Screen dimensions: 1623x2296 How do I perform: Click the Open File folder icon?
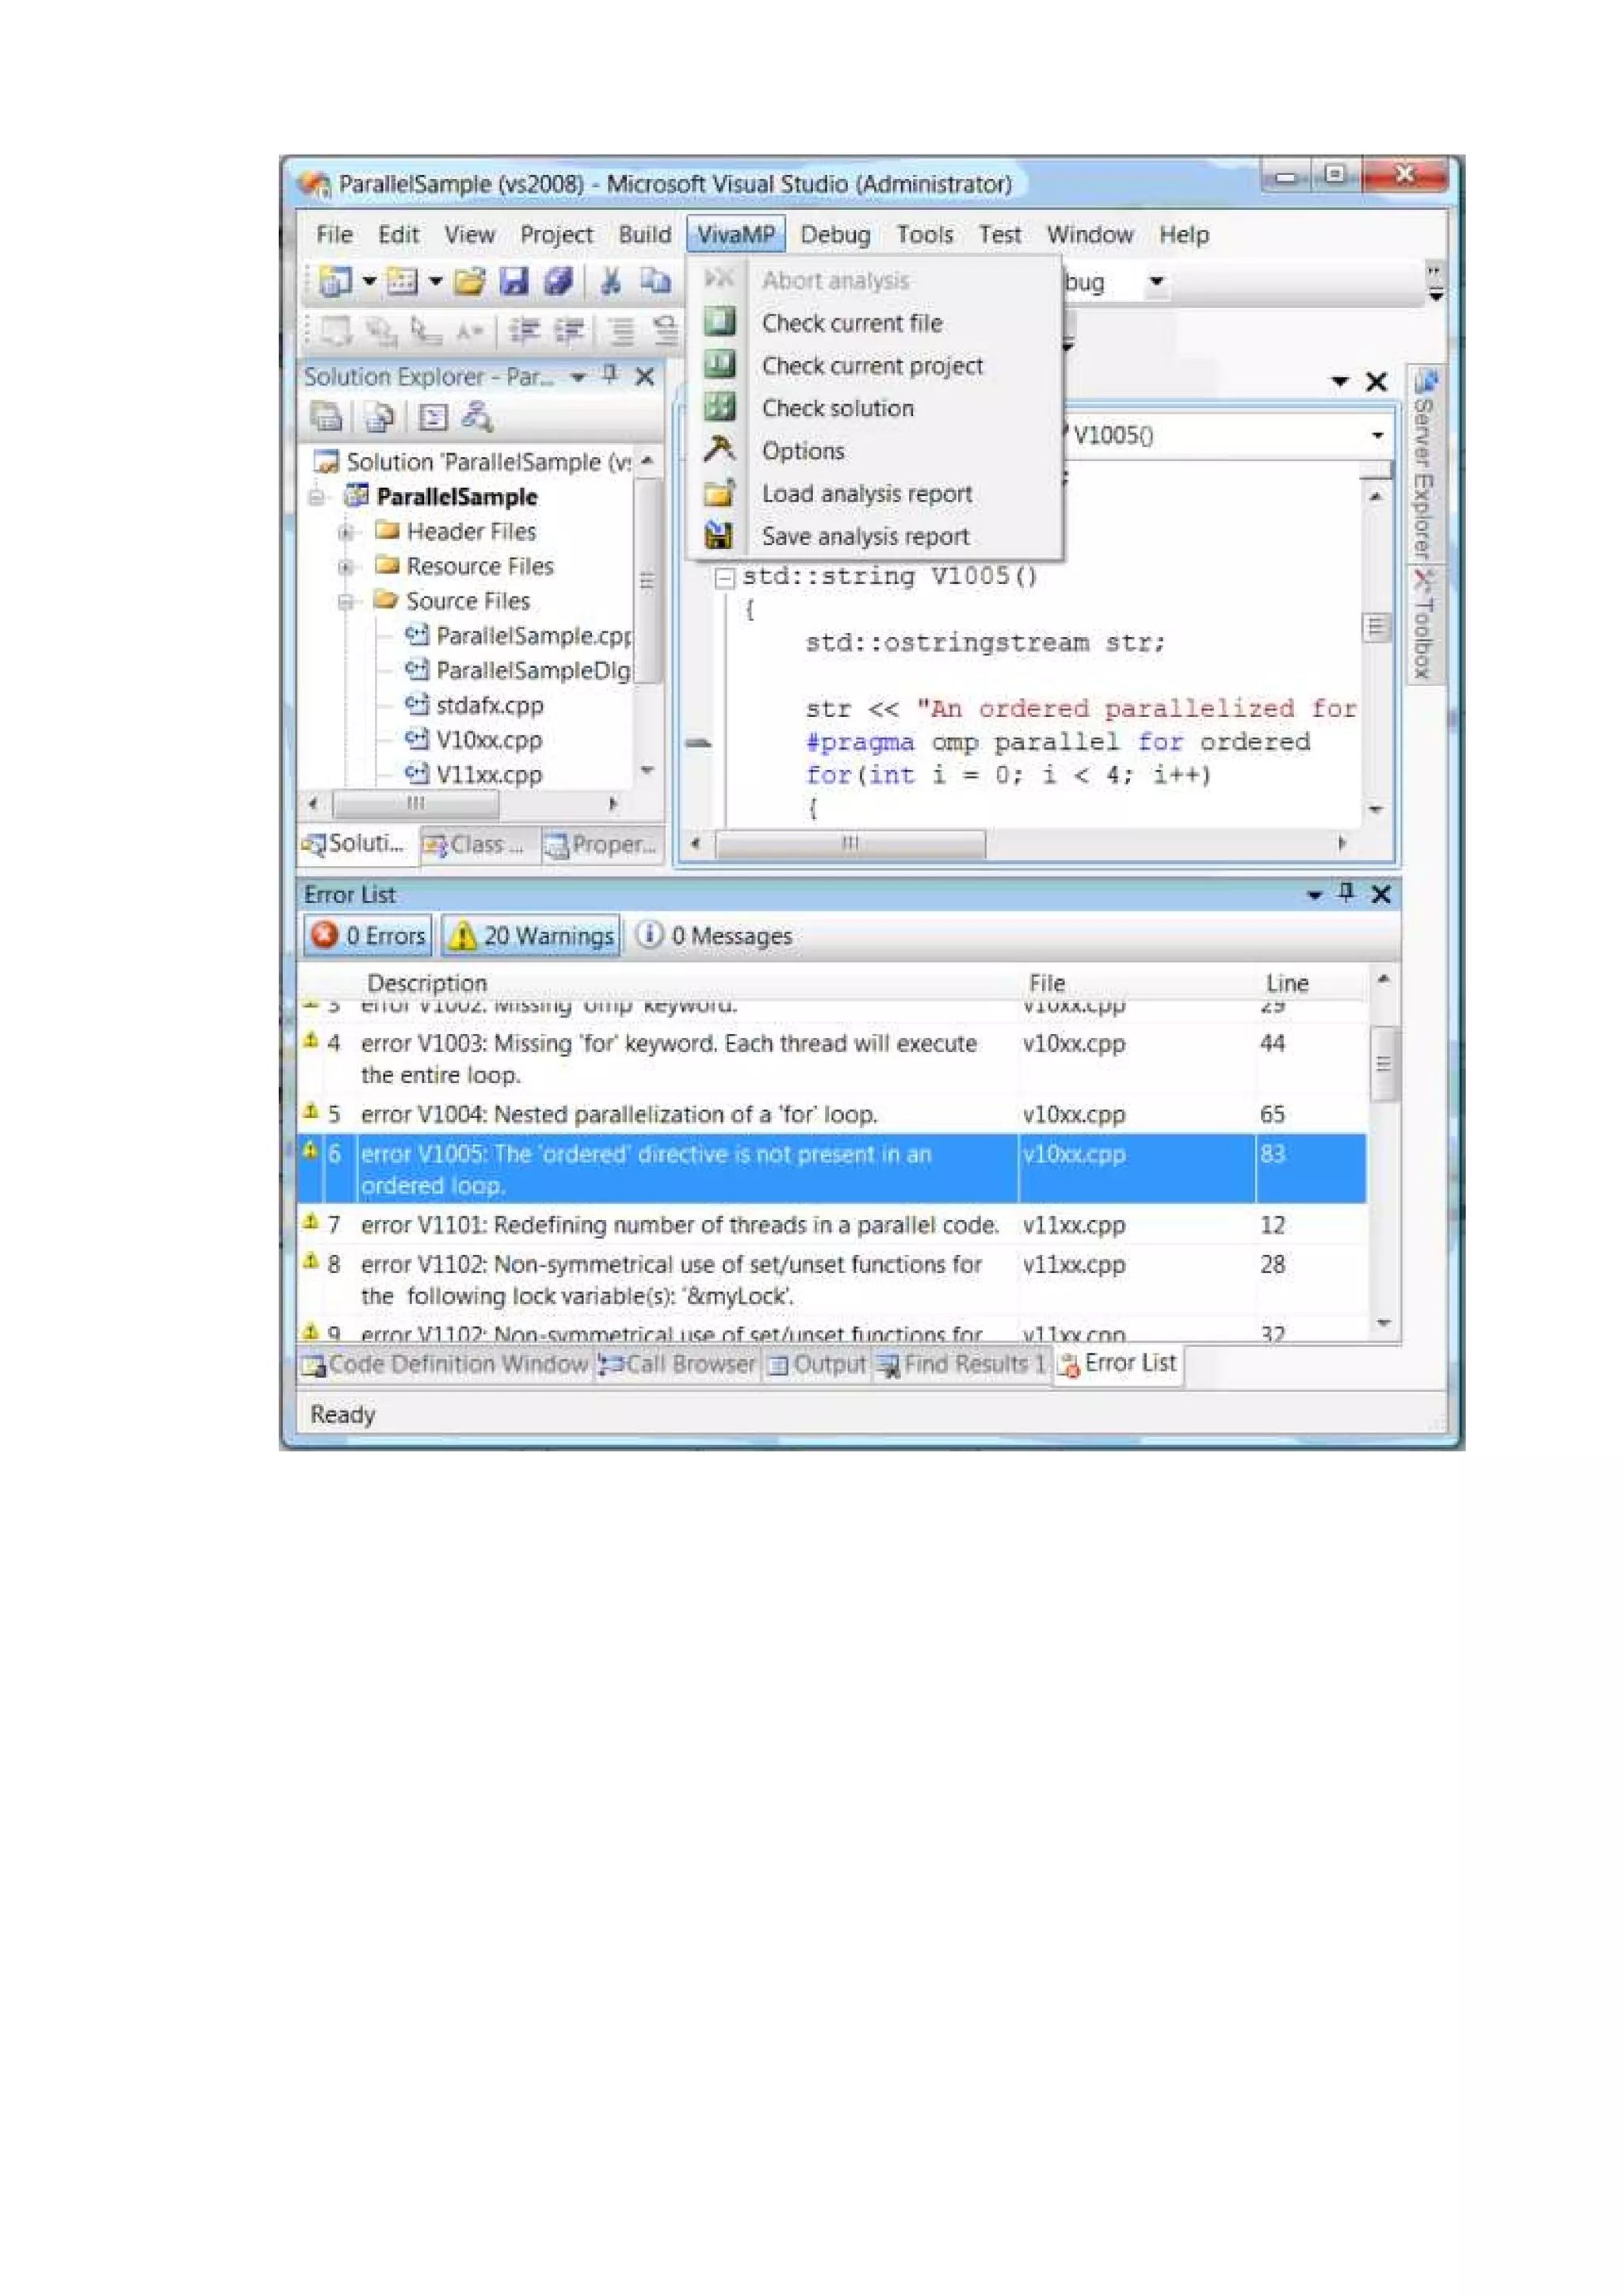click(469, 282)
